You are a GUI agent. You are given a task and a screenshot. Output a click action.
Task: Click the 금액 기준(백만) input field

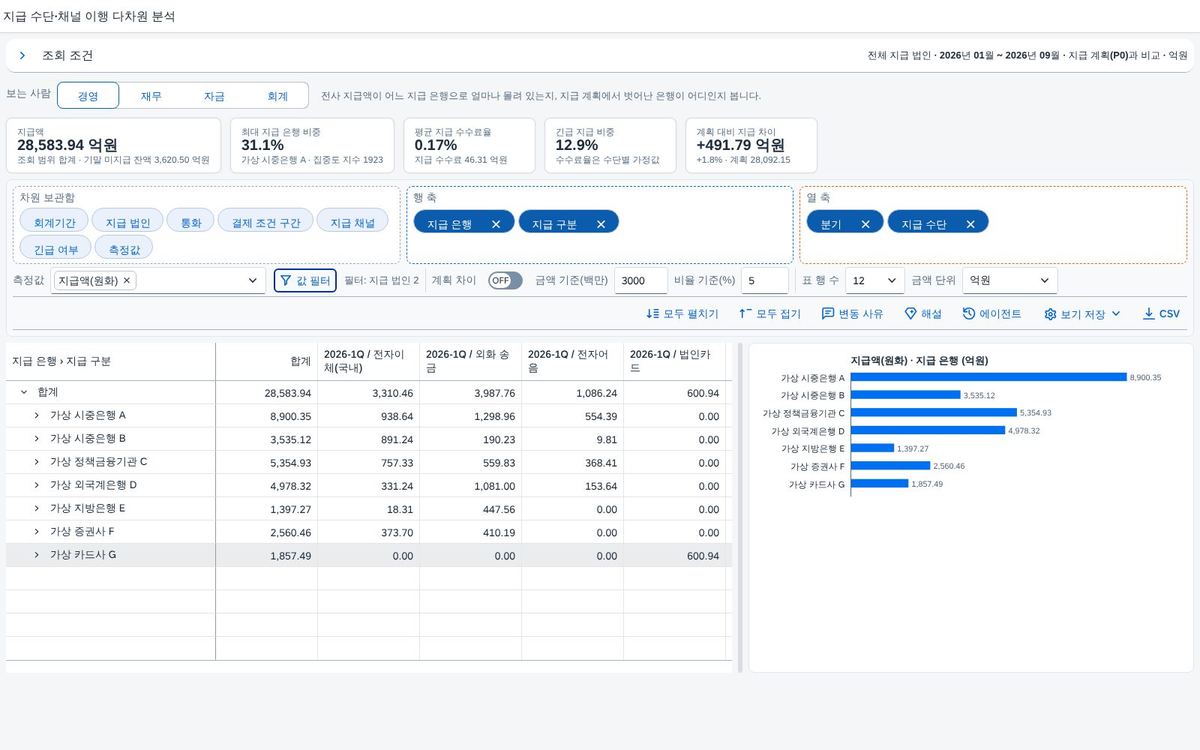(x=641, y=281)
